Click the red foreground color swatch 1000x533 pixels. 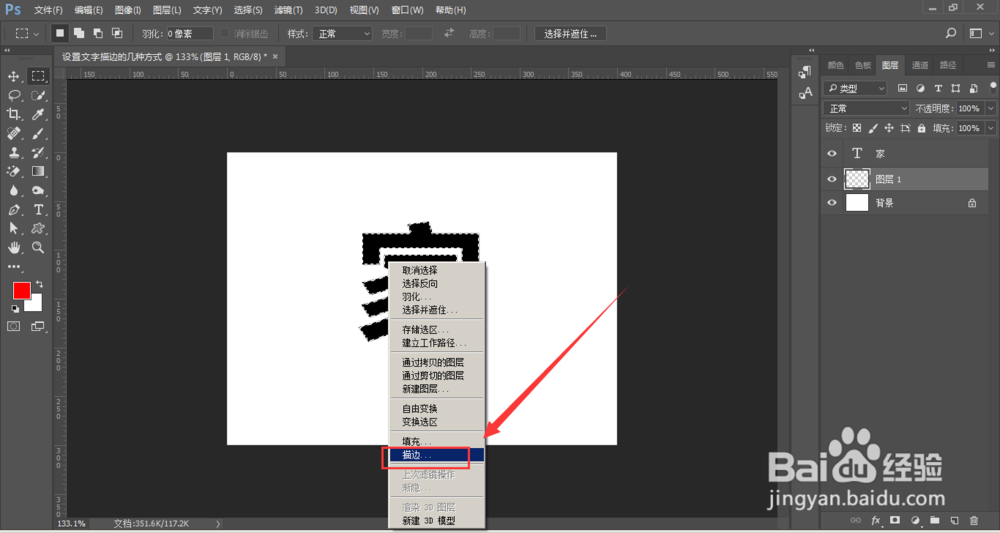[x=22, y=291]
